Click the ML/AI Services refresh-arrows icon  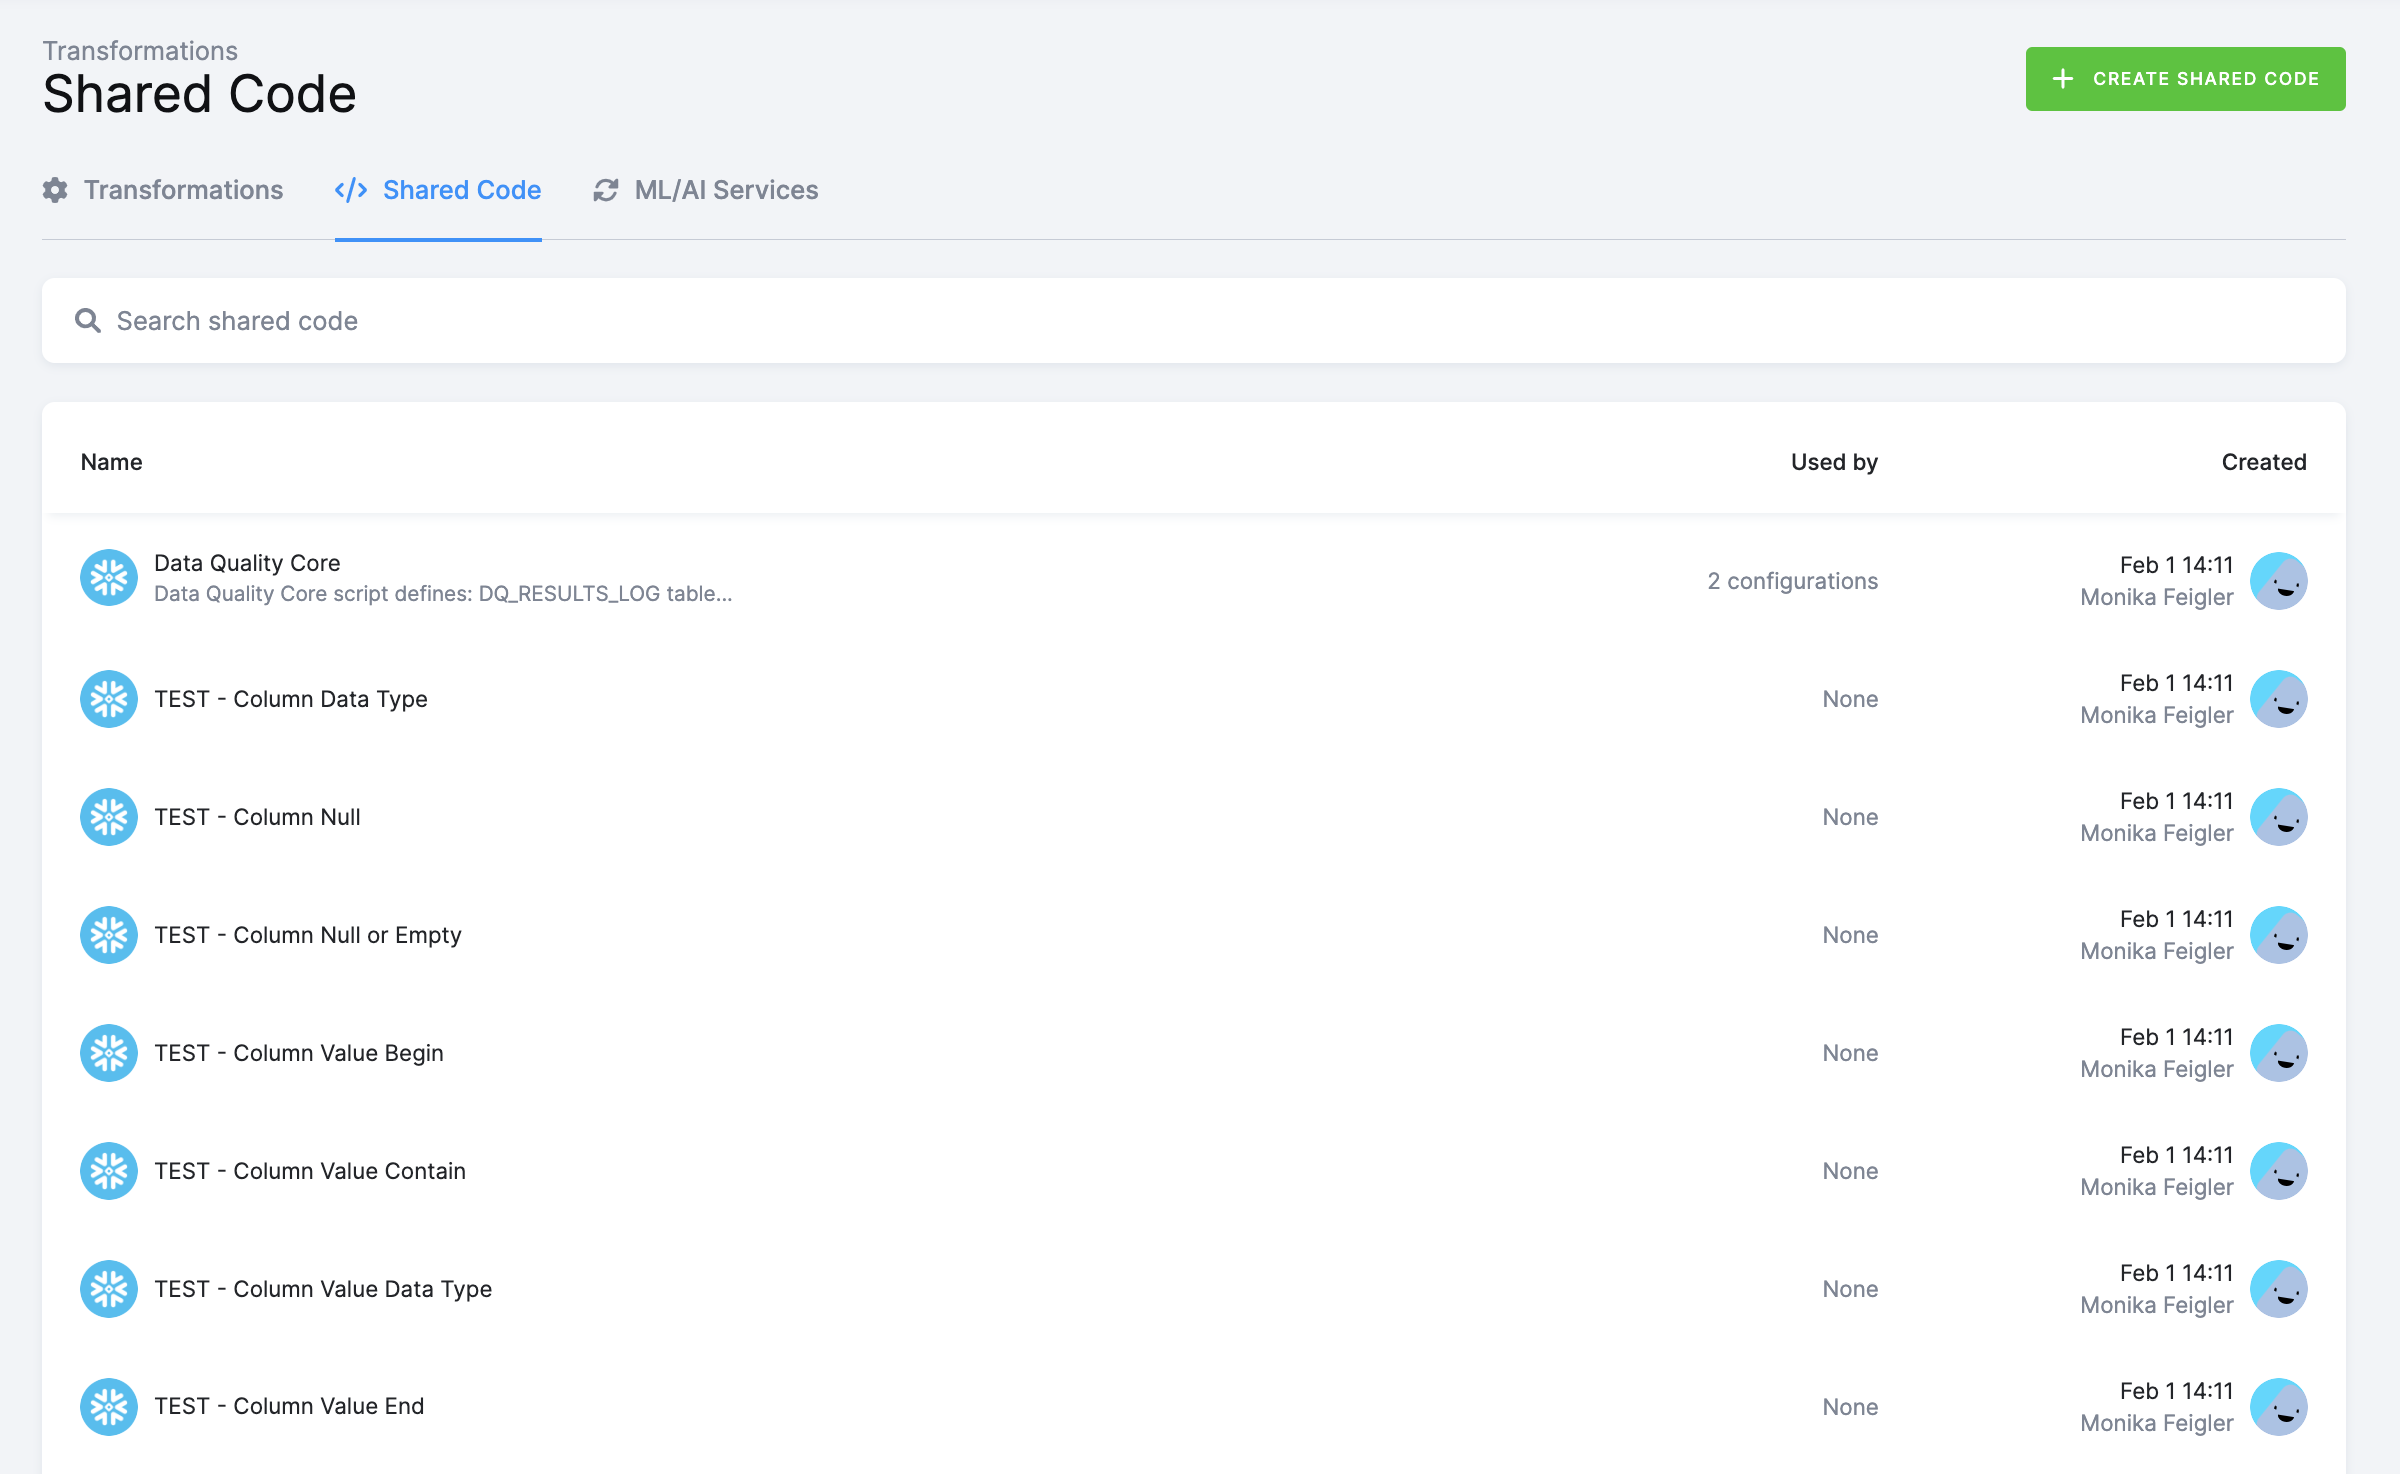[605, 190]
